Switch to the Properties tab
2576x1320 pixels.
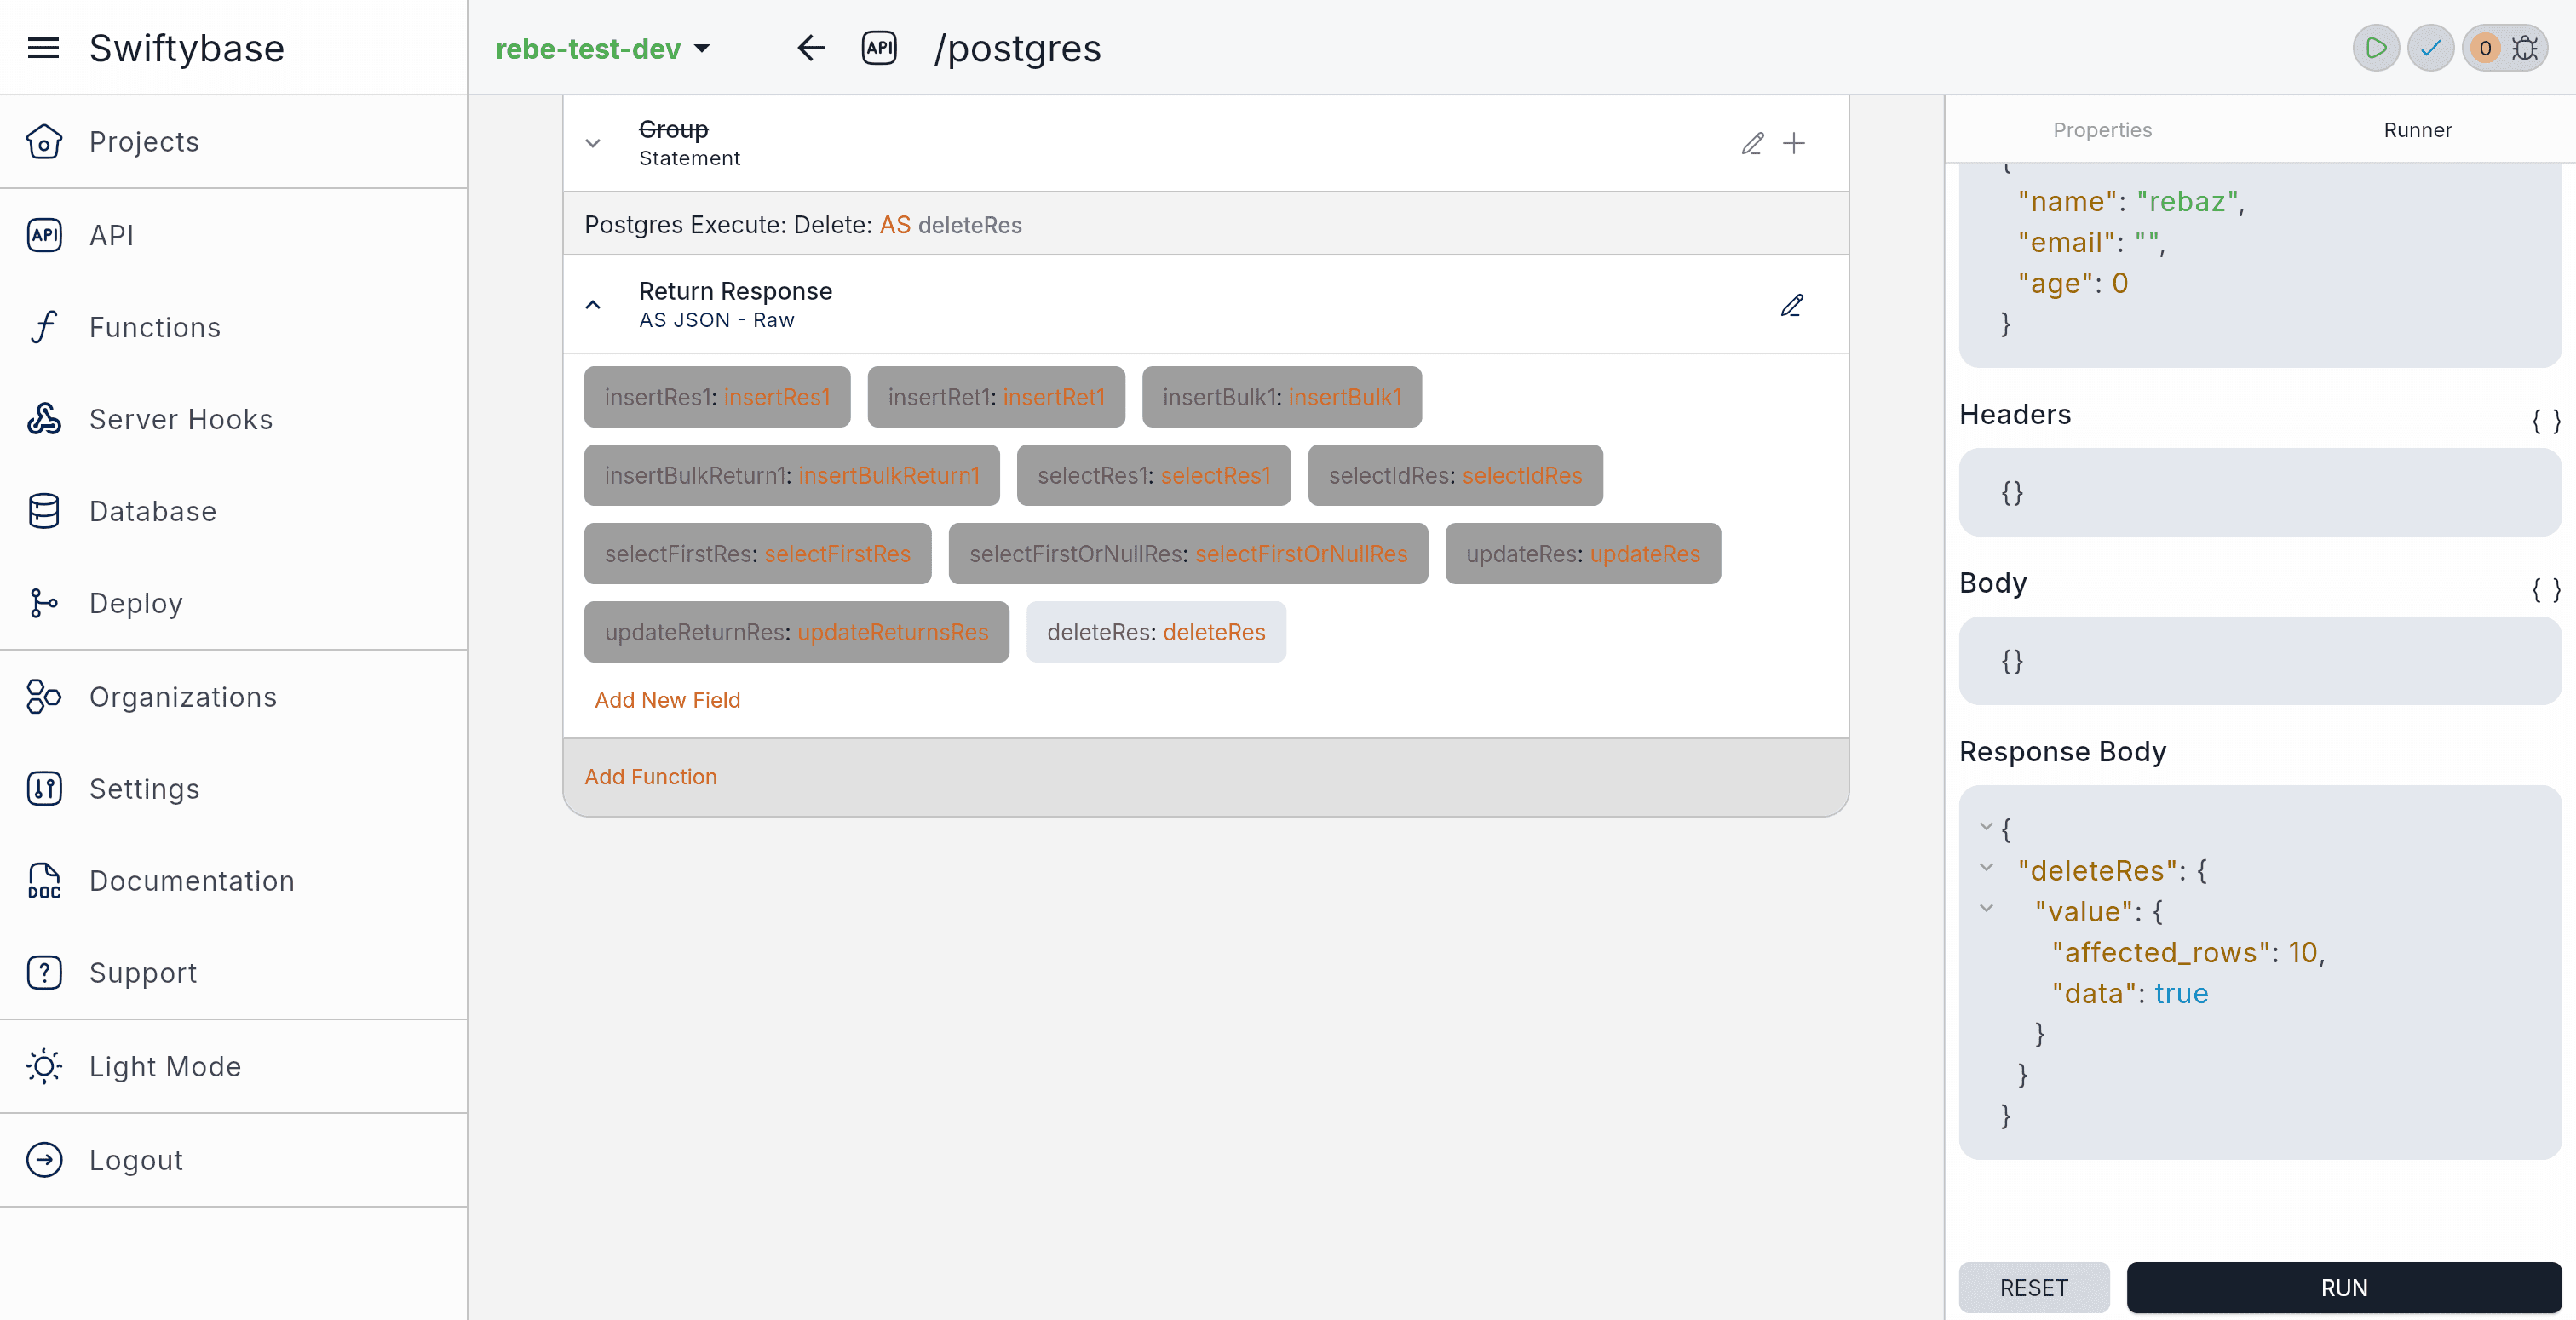(2102, 130)
